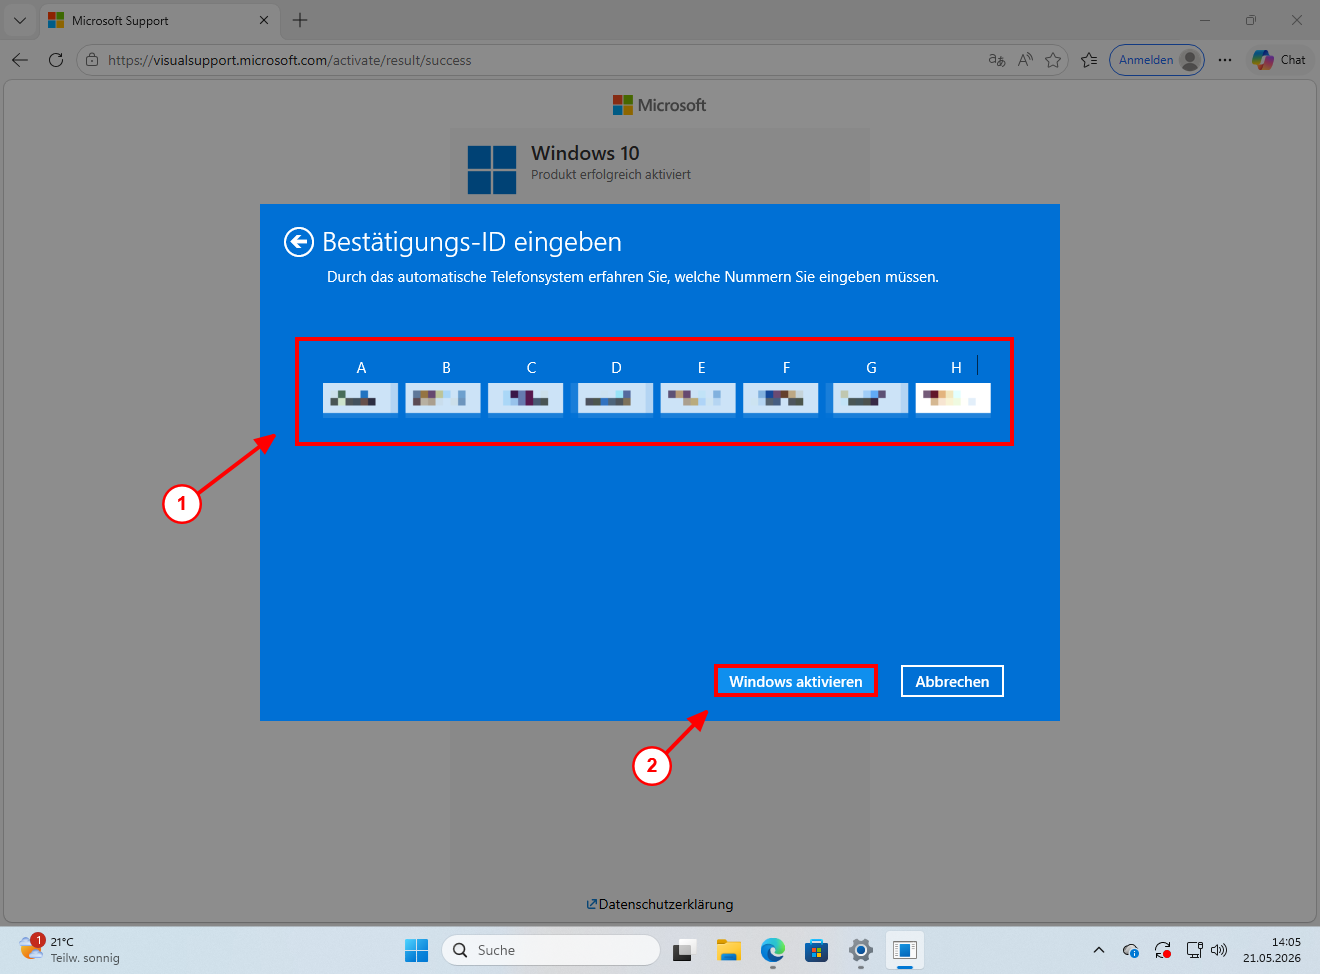
Task: Expand the tab actions dropdown
Action: coord(20,21)
